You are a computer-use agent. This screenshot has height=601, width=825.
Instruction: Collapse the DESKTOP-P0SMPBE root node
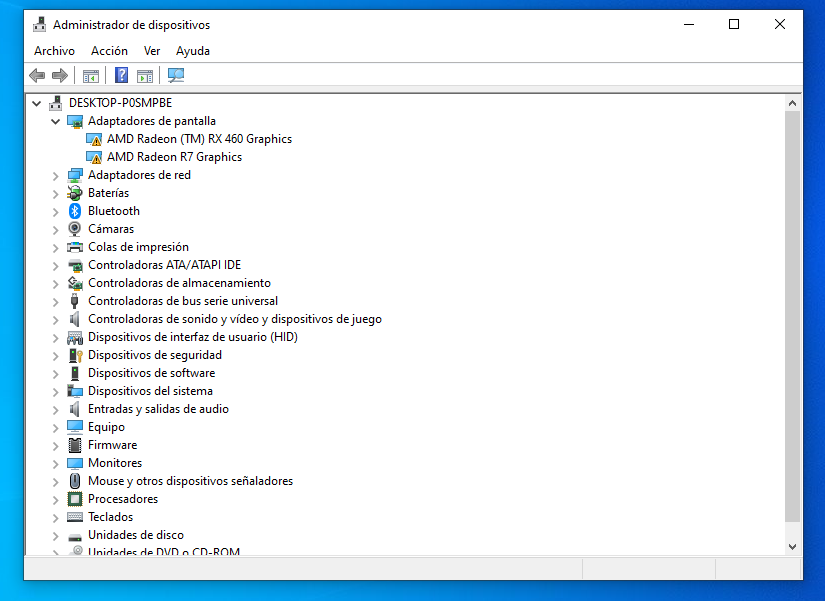coord(37,103)
